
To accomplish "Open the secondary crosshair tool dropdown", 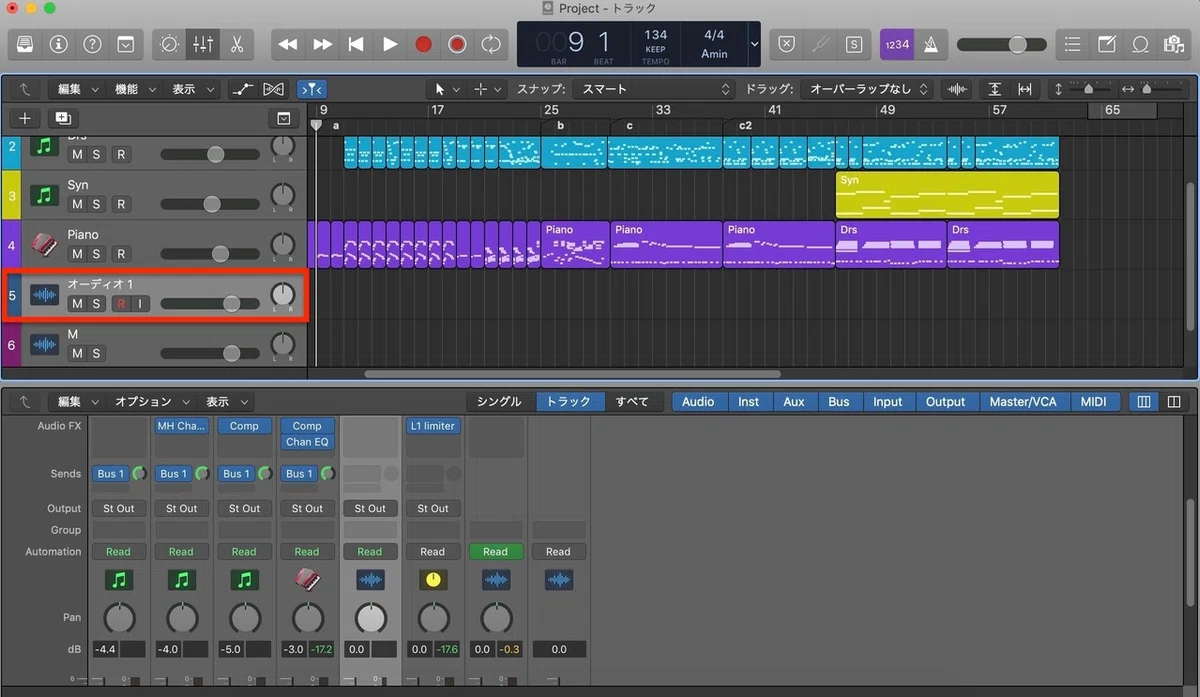I will click(x=488, y=89).
